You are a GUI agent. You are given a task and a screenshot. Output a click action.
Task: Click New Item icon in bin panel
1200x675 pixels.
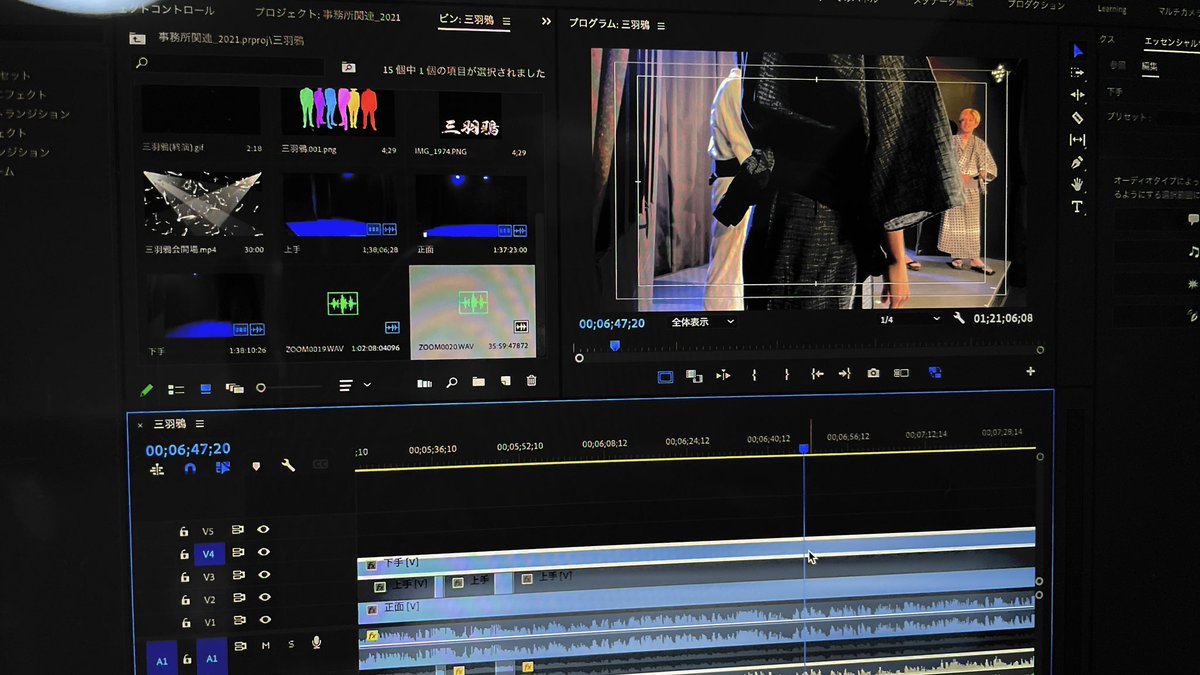[x=505, y=381]
